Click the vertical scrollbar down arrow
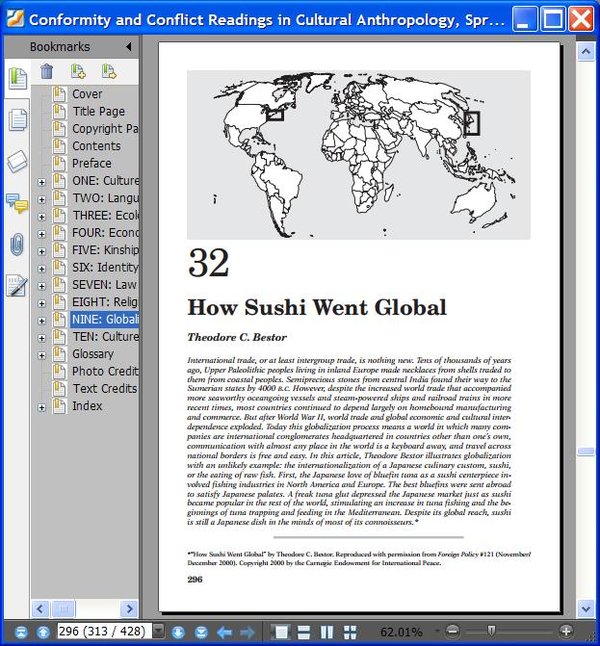The height and width of the screenshot is (646, 600). 586,609
